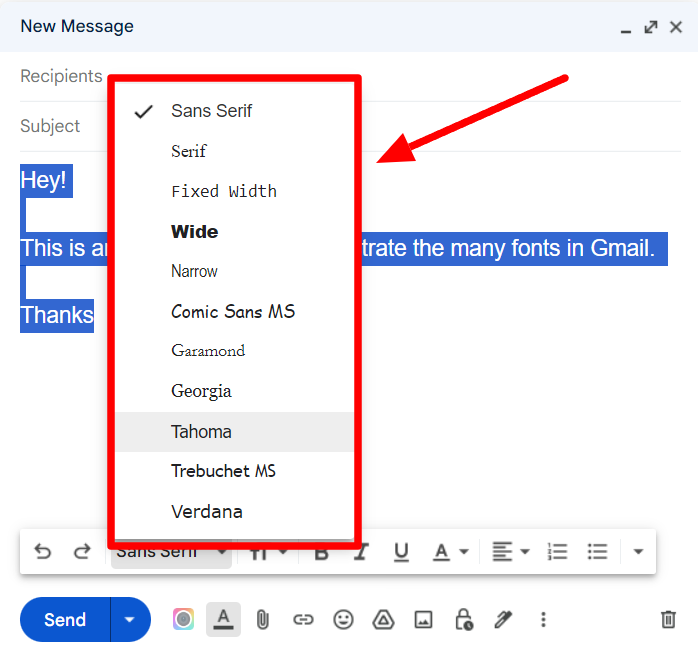Image resolution: width=698 pixels, height=654 pixels.
Task: Open the text color picker
Action: pyautogui.click(x=451, y=552)
